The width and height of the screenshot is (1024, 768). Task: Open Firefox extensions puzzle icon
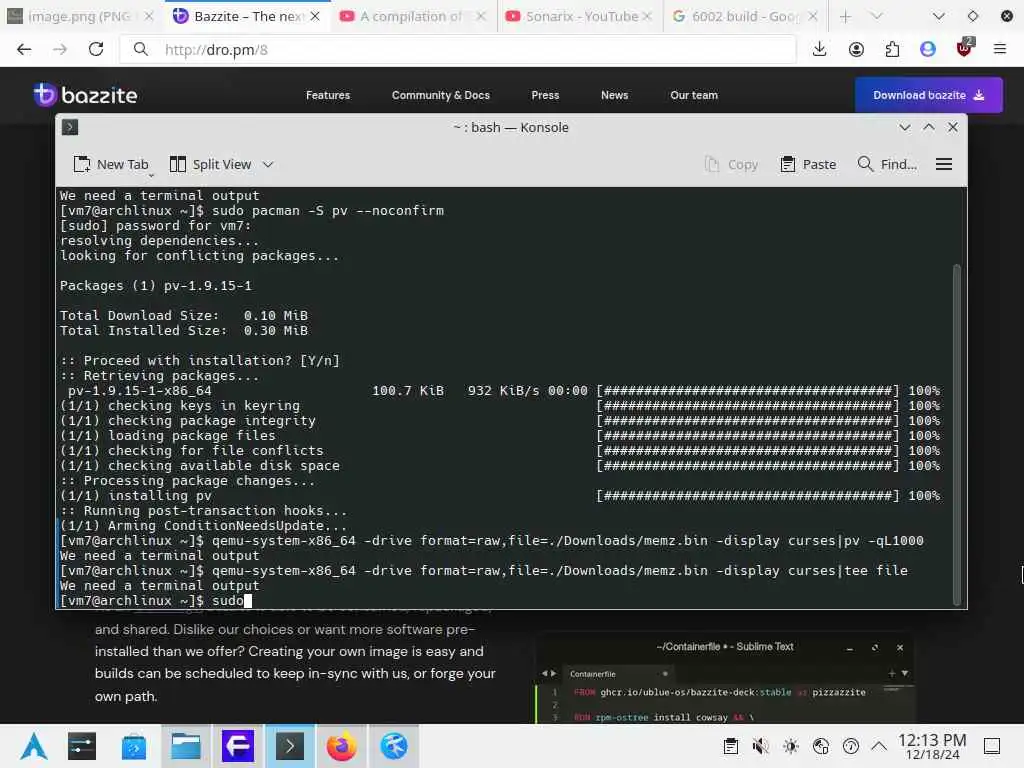pos(892,50)
